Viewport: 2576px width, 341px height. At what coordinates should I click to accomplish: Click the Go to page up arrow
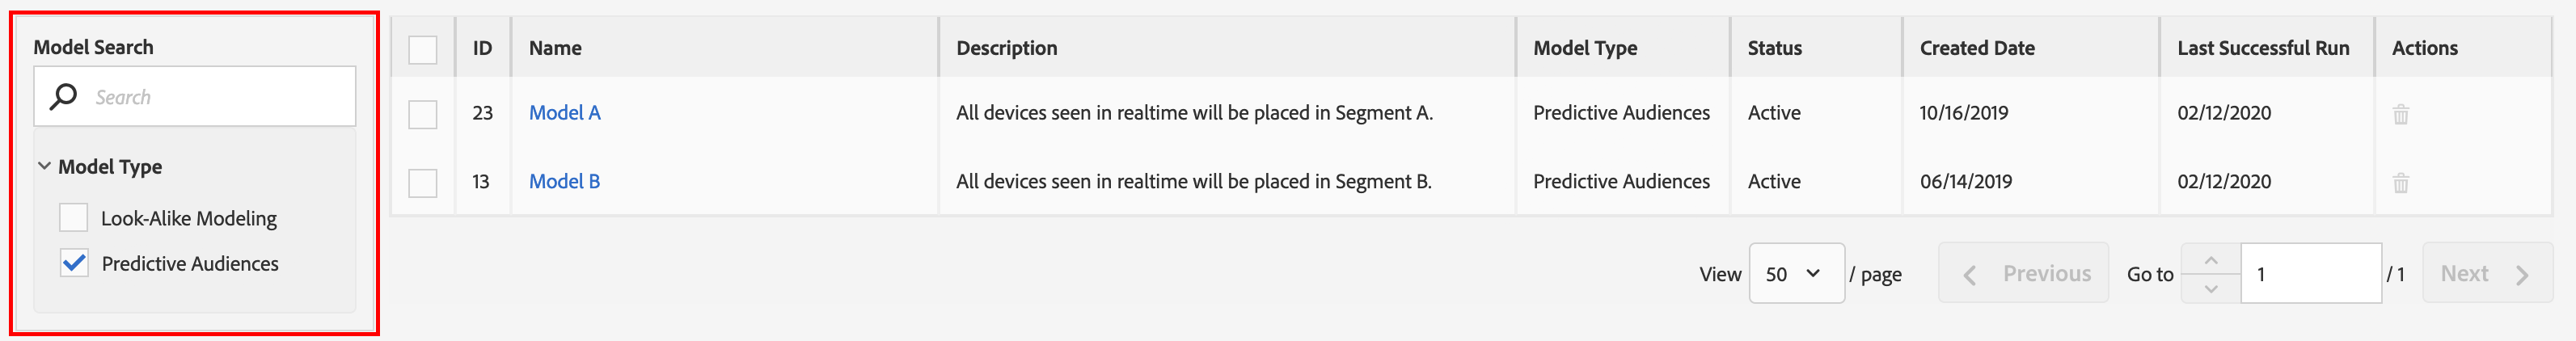coord(2211,260)
